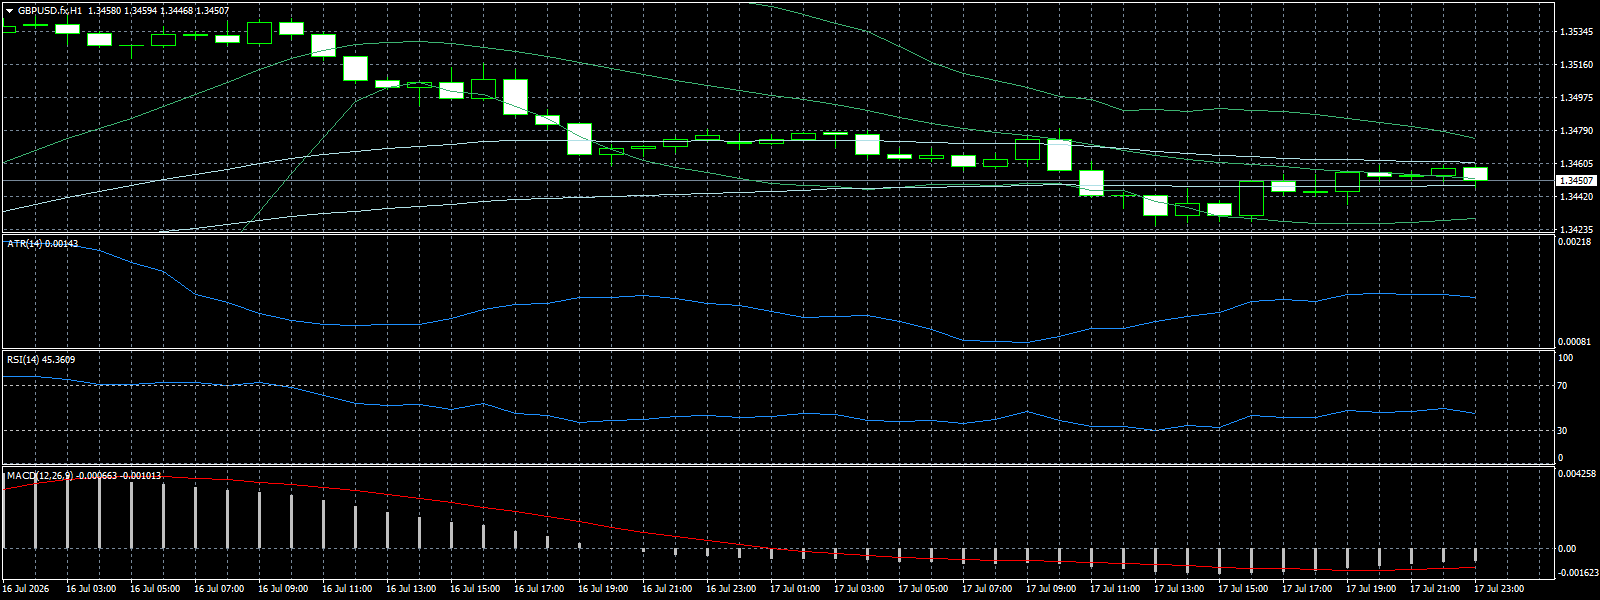
Task: Click price level 1.34420 on the axis
Action: click(1576, 197)
